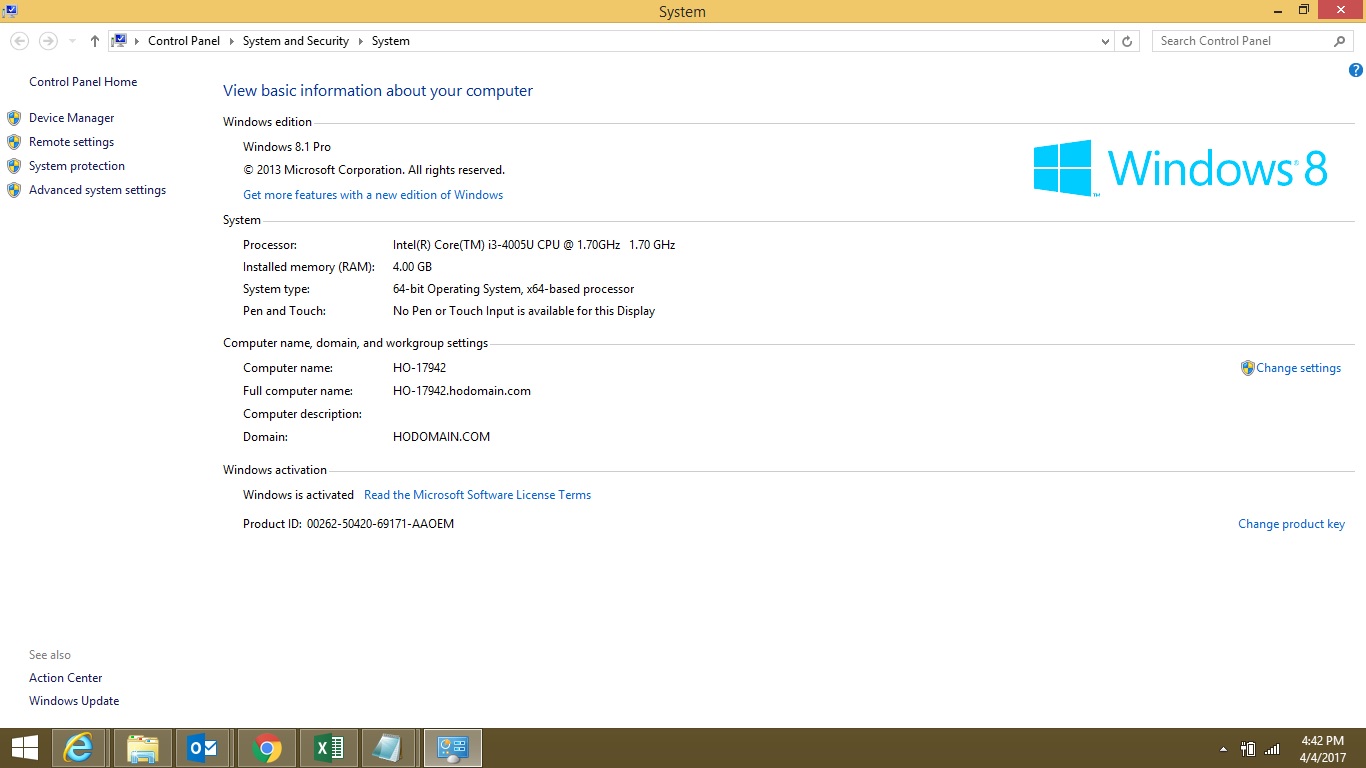Open Action Center link
Screen dimensions: 1366x768
pos(66,678)
